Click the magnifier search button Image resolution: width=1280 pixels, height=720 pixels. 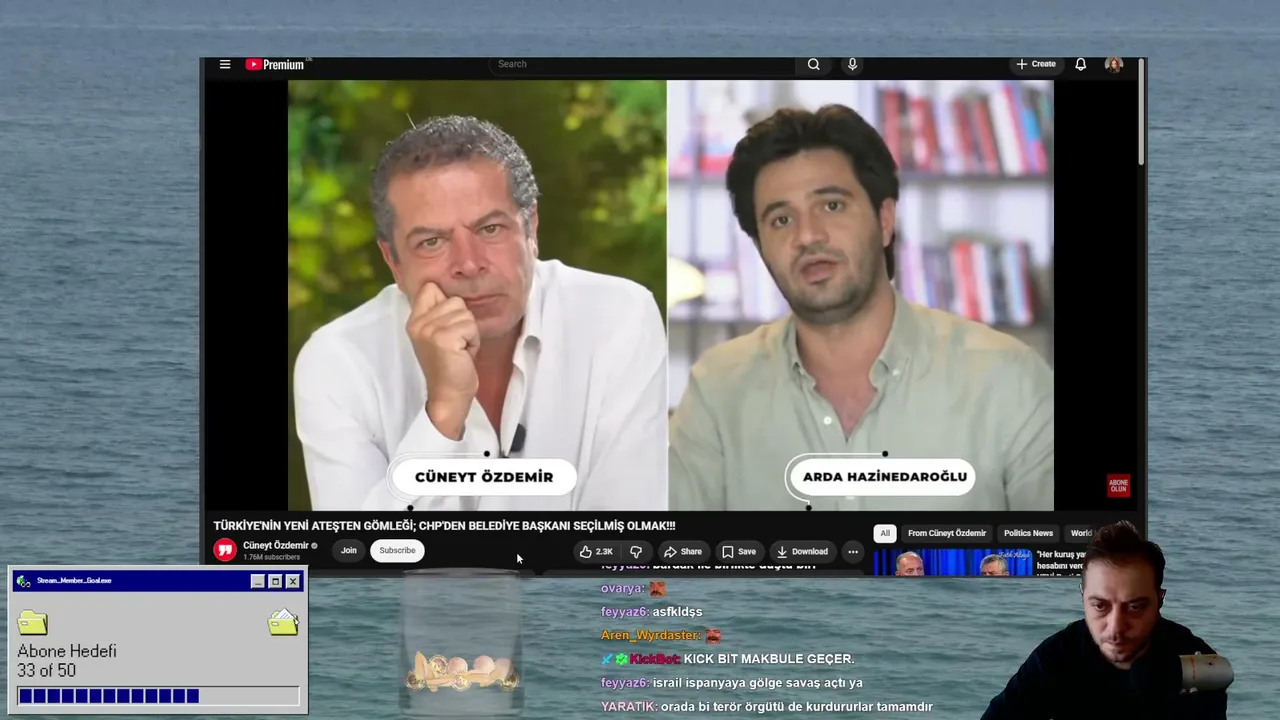point(814,64)
